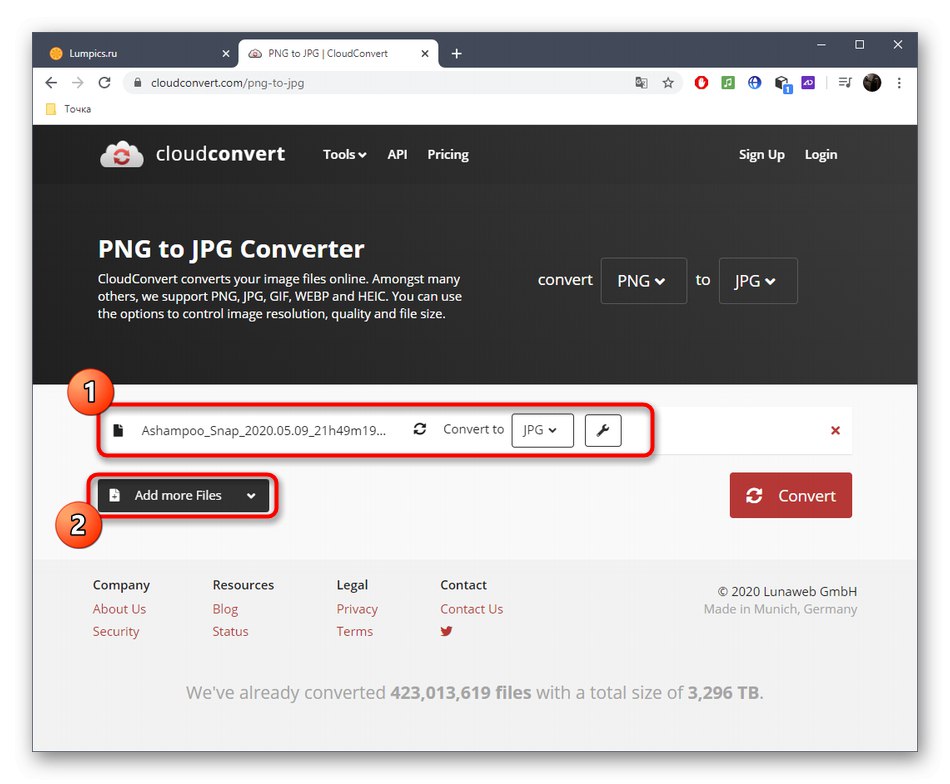Click the browser forward arrow
This screenshot has width=950, height=784.
click(78, 82)
